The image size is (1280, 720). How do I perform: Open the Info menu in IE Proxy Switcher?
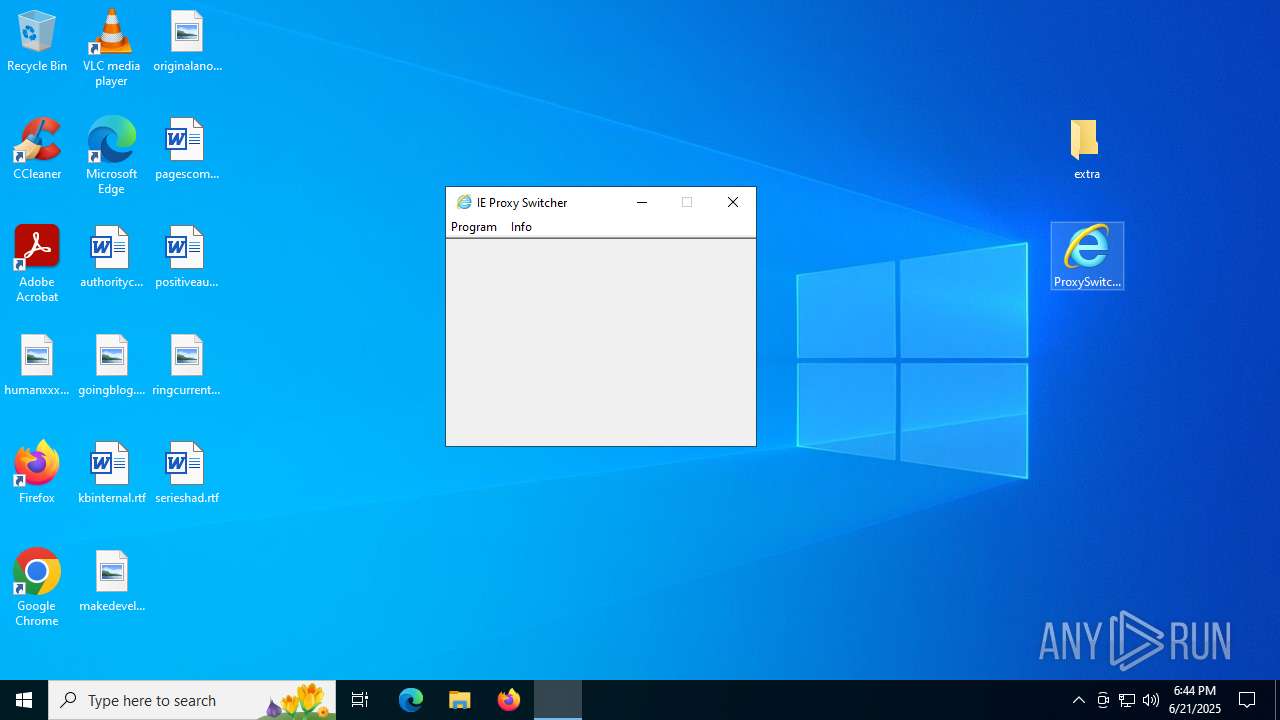[521, 227]
